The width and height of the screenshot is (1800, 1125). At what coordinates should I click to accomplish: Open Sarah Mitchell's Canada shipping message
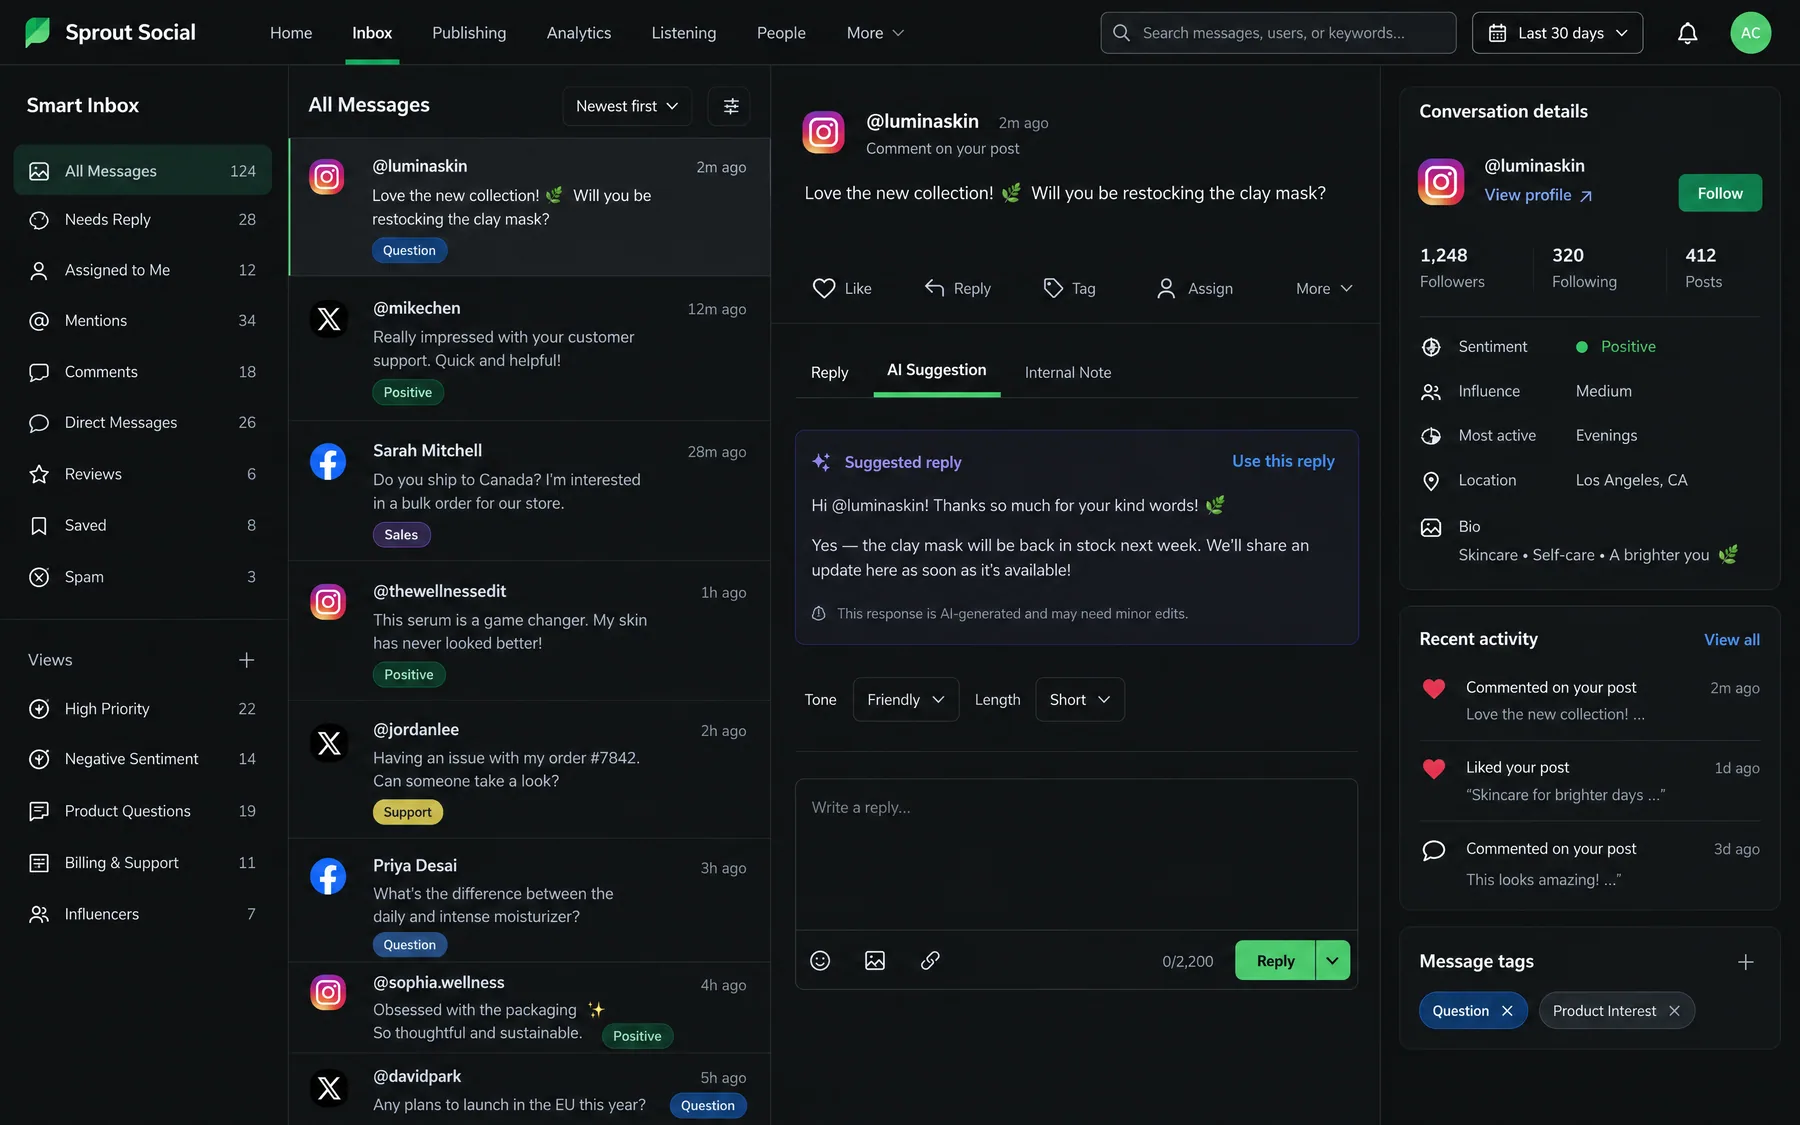[x=530, y=490]
